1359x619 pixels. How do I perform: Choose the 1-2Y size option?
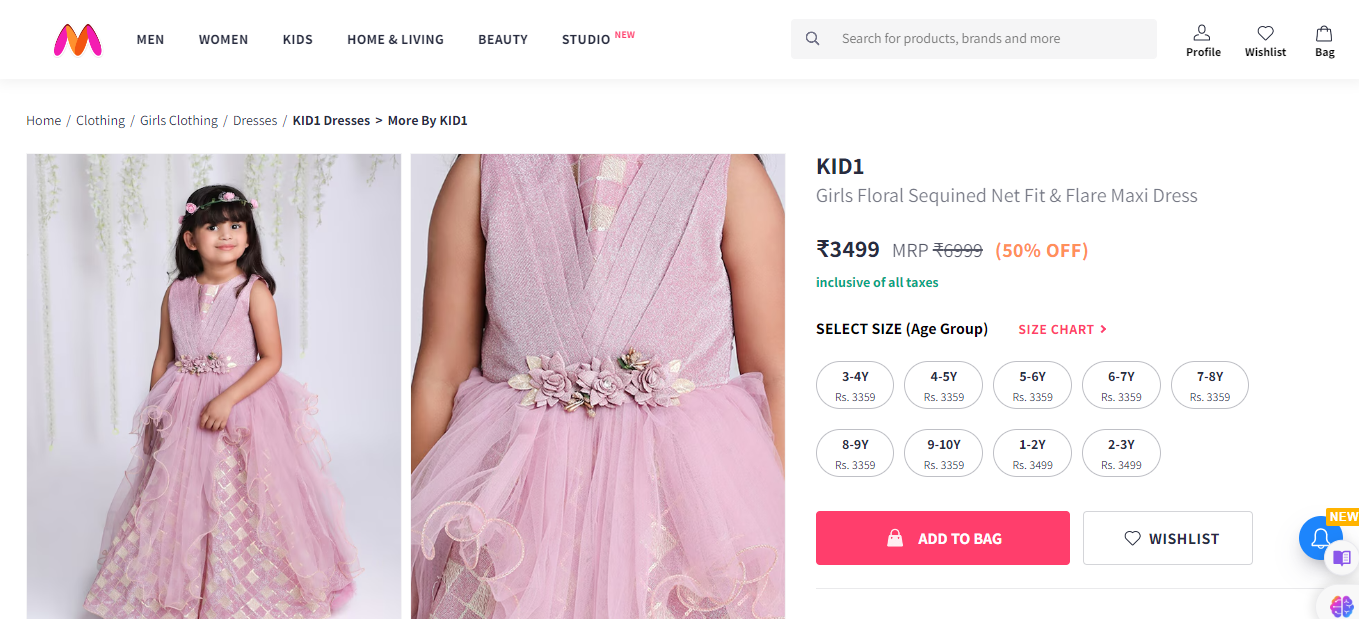pos(1032,453)
